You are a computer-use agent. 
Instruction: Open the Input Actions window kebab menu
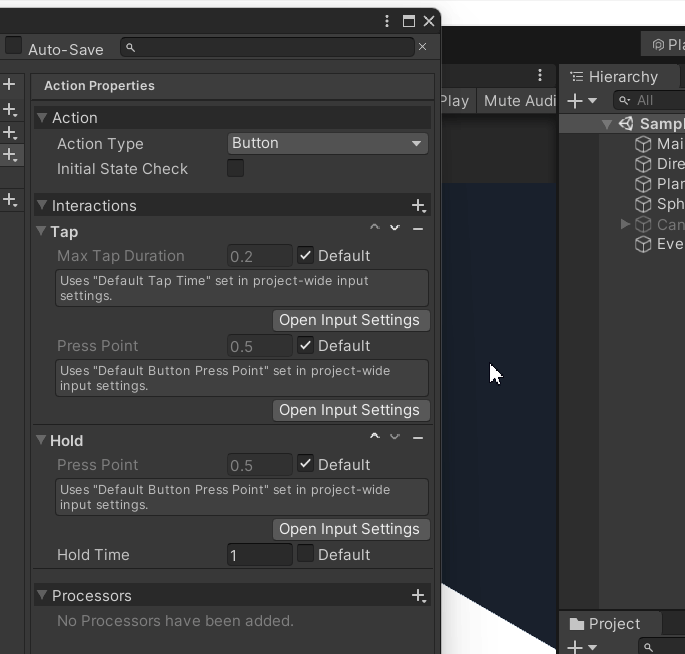coord(387,21)
